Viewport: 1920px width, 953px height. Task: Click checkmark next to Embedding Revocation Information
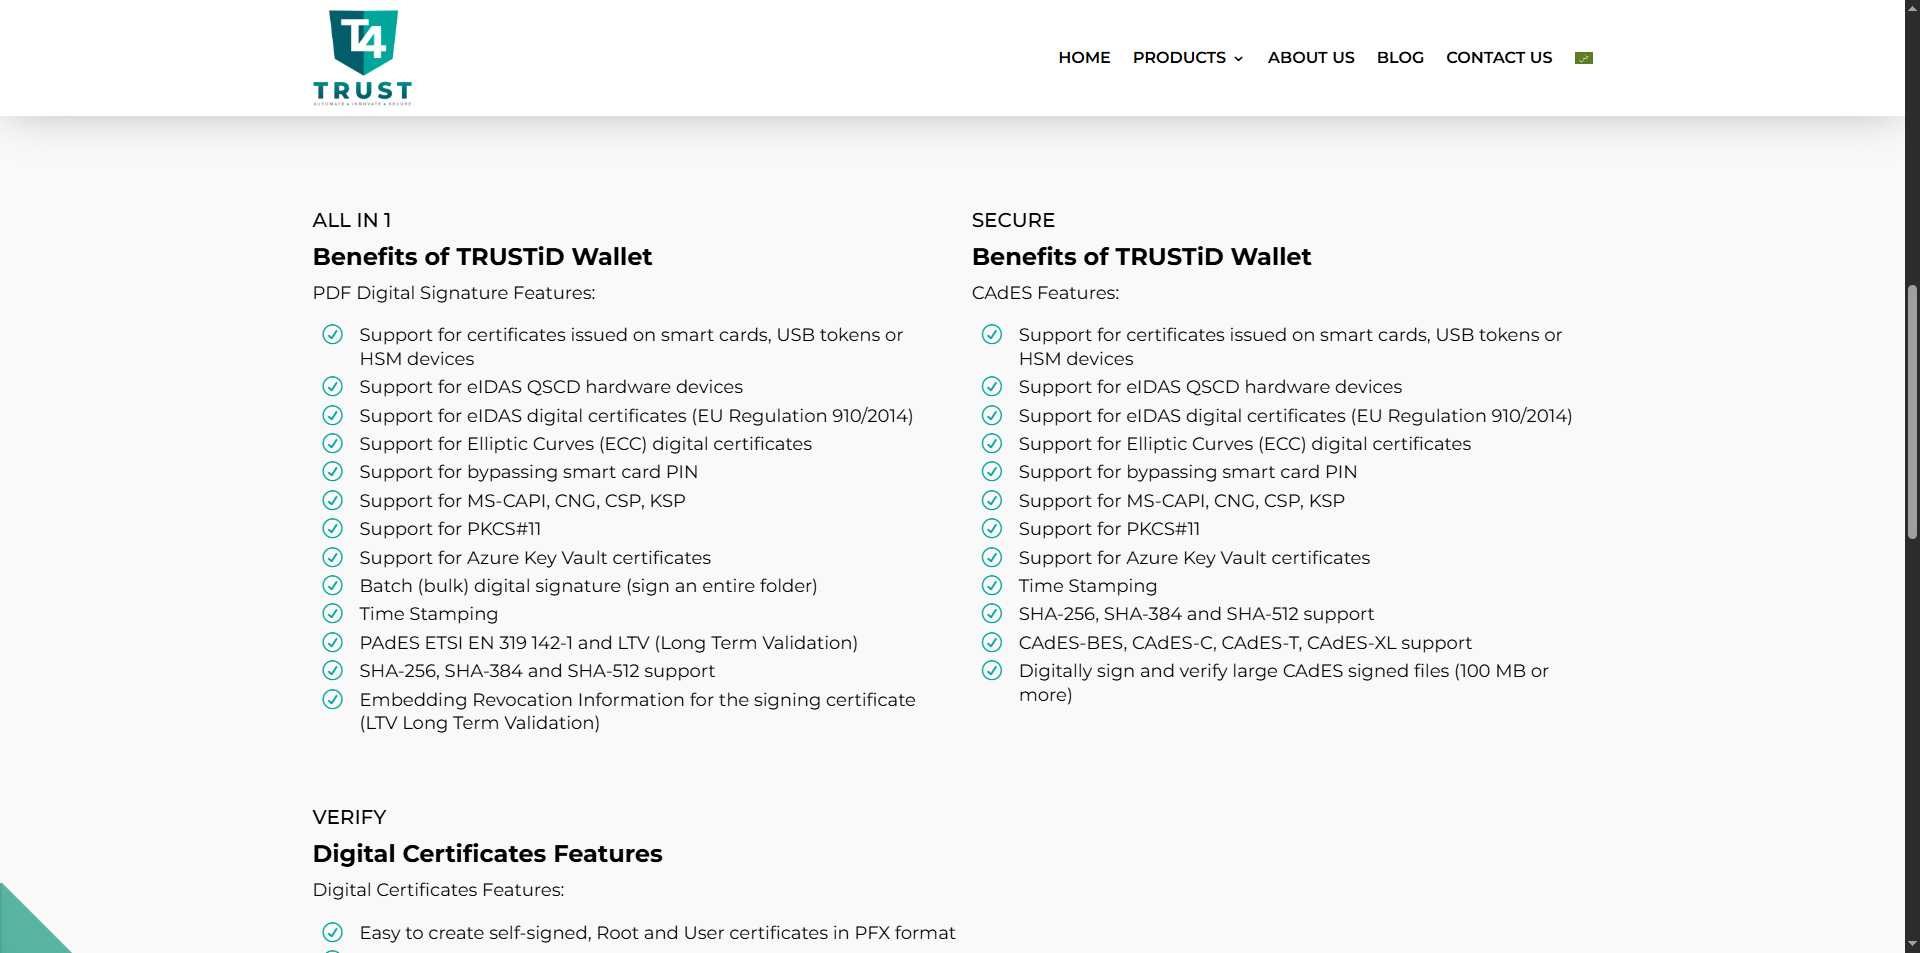coord(333,700)
